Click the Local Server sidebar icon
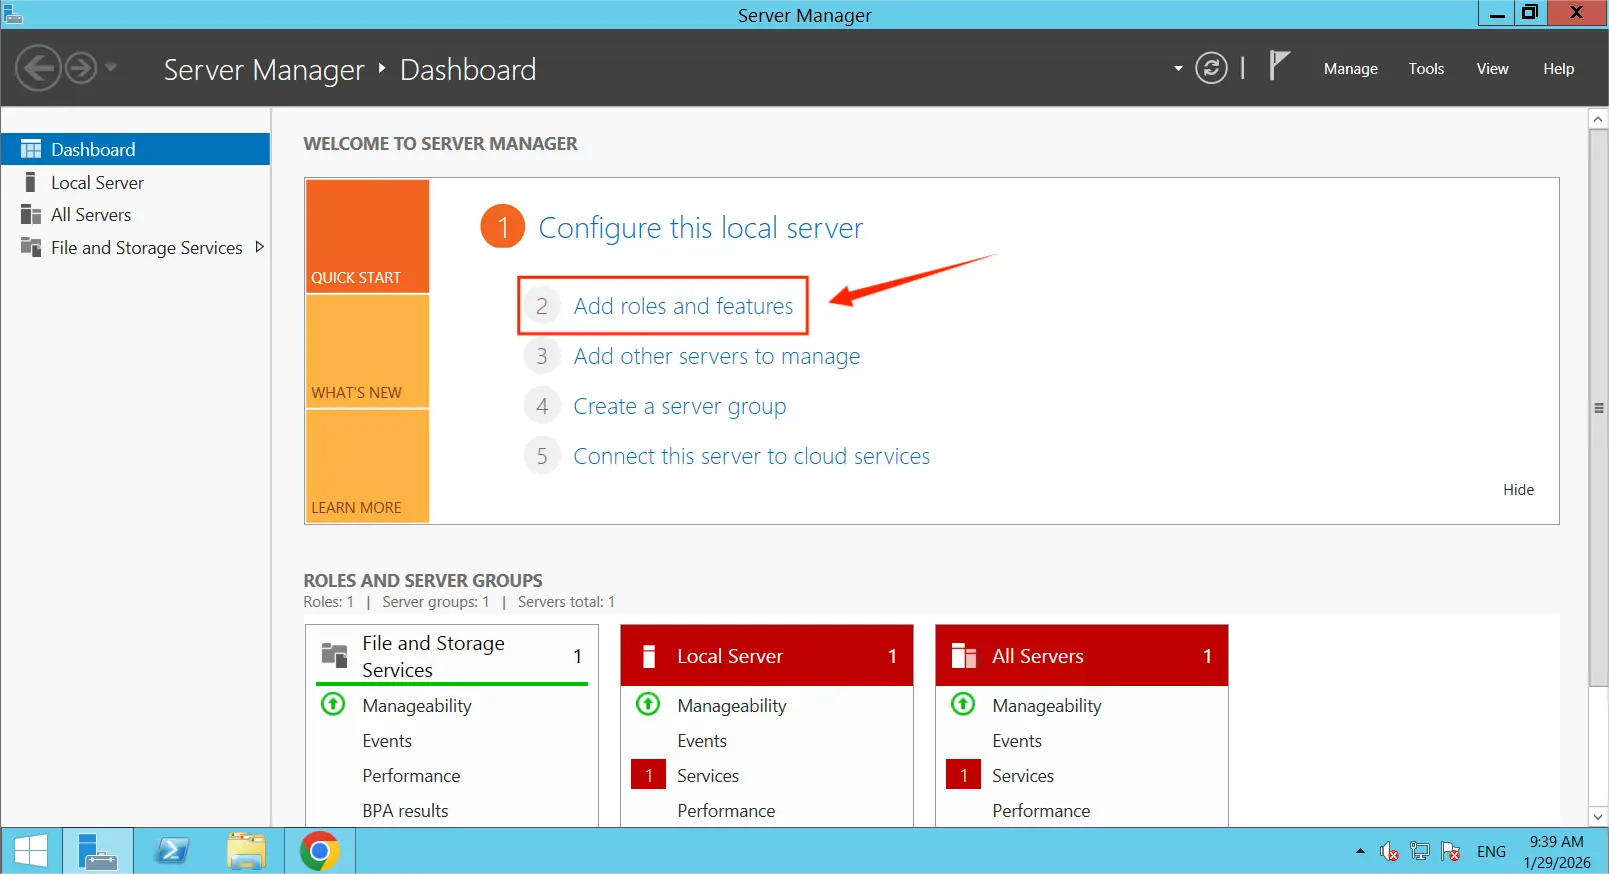 [31, 182]
